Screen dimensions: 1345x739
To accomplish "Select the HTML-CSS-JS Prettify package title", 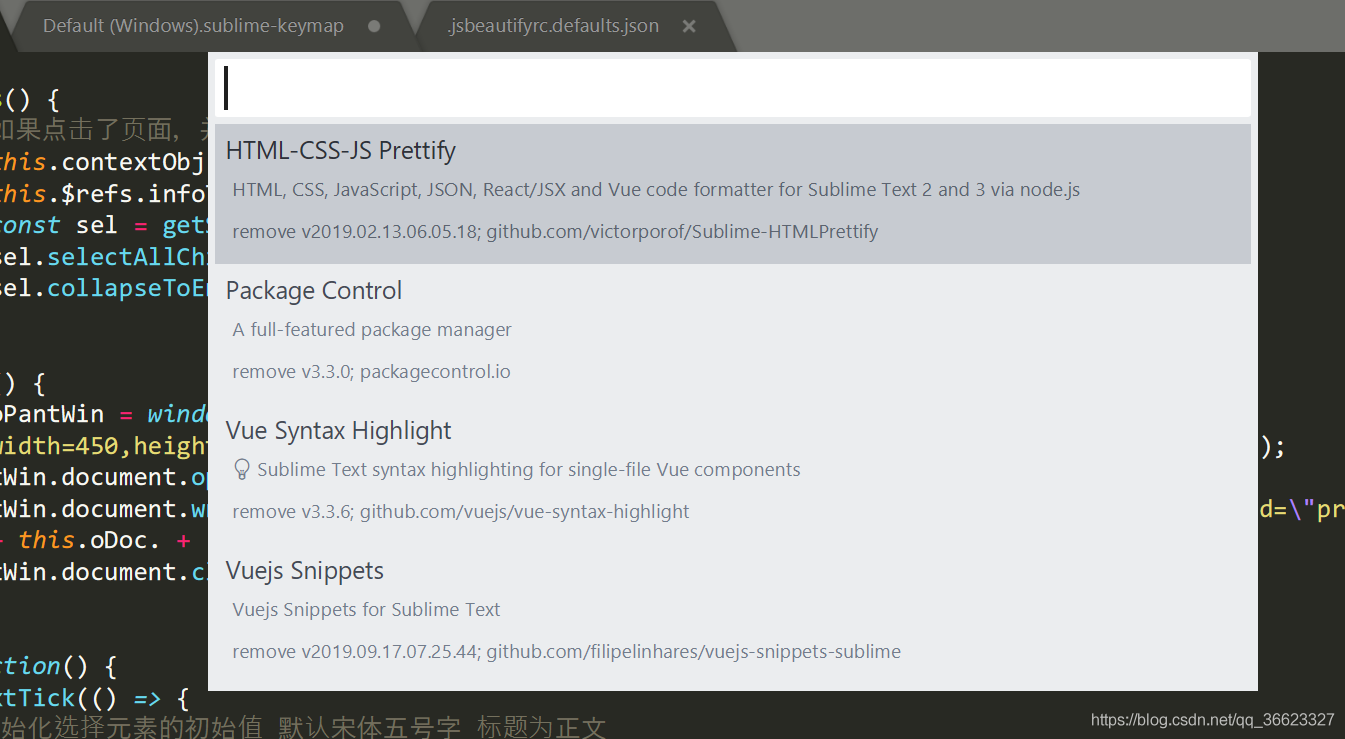I will click(341, 151).
